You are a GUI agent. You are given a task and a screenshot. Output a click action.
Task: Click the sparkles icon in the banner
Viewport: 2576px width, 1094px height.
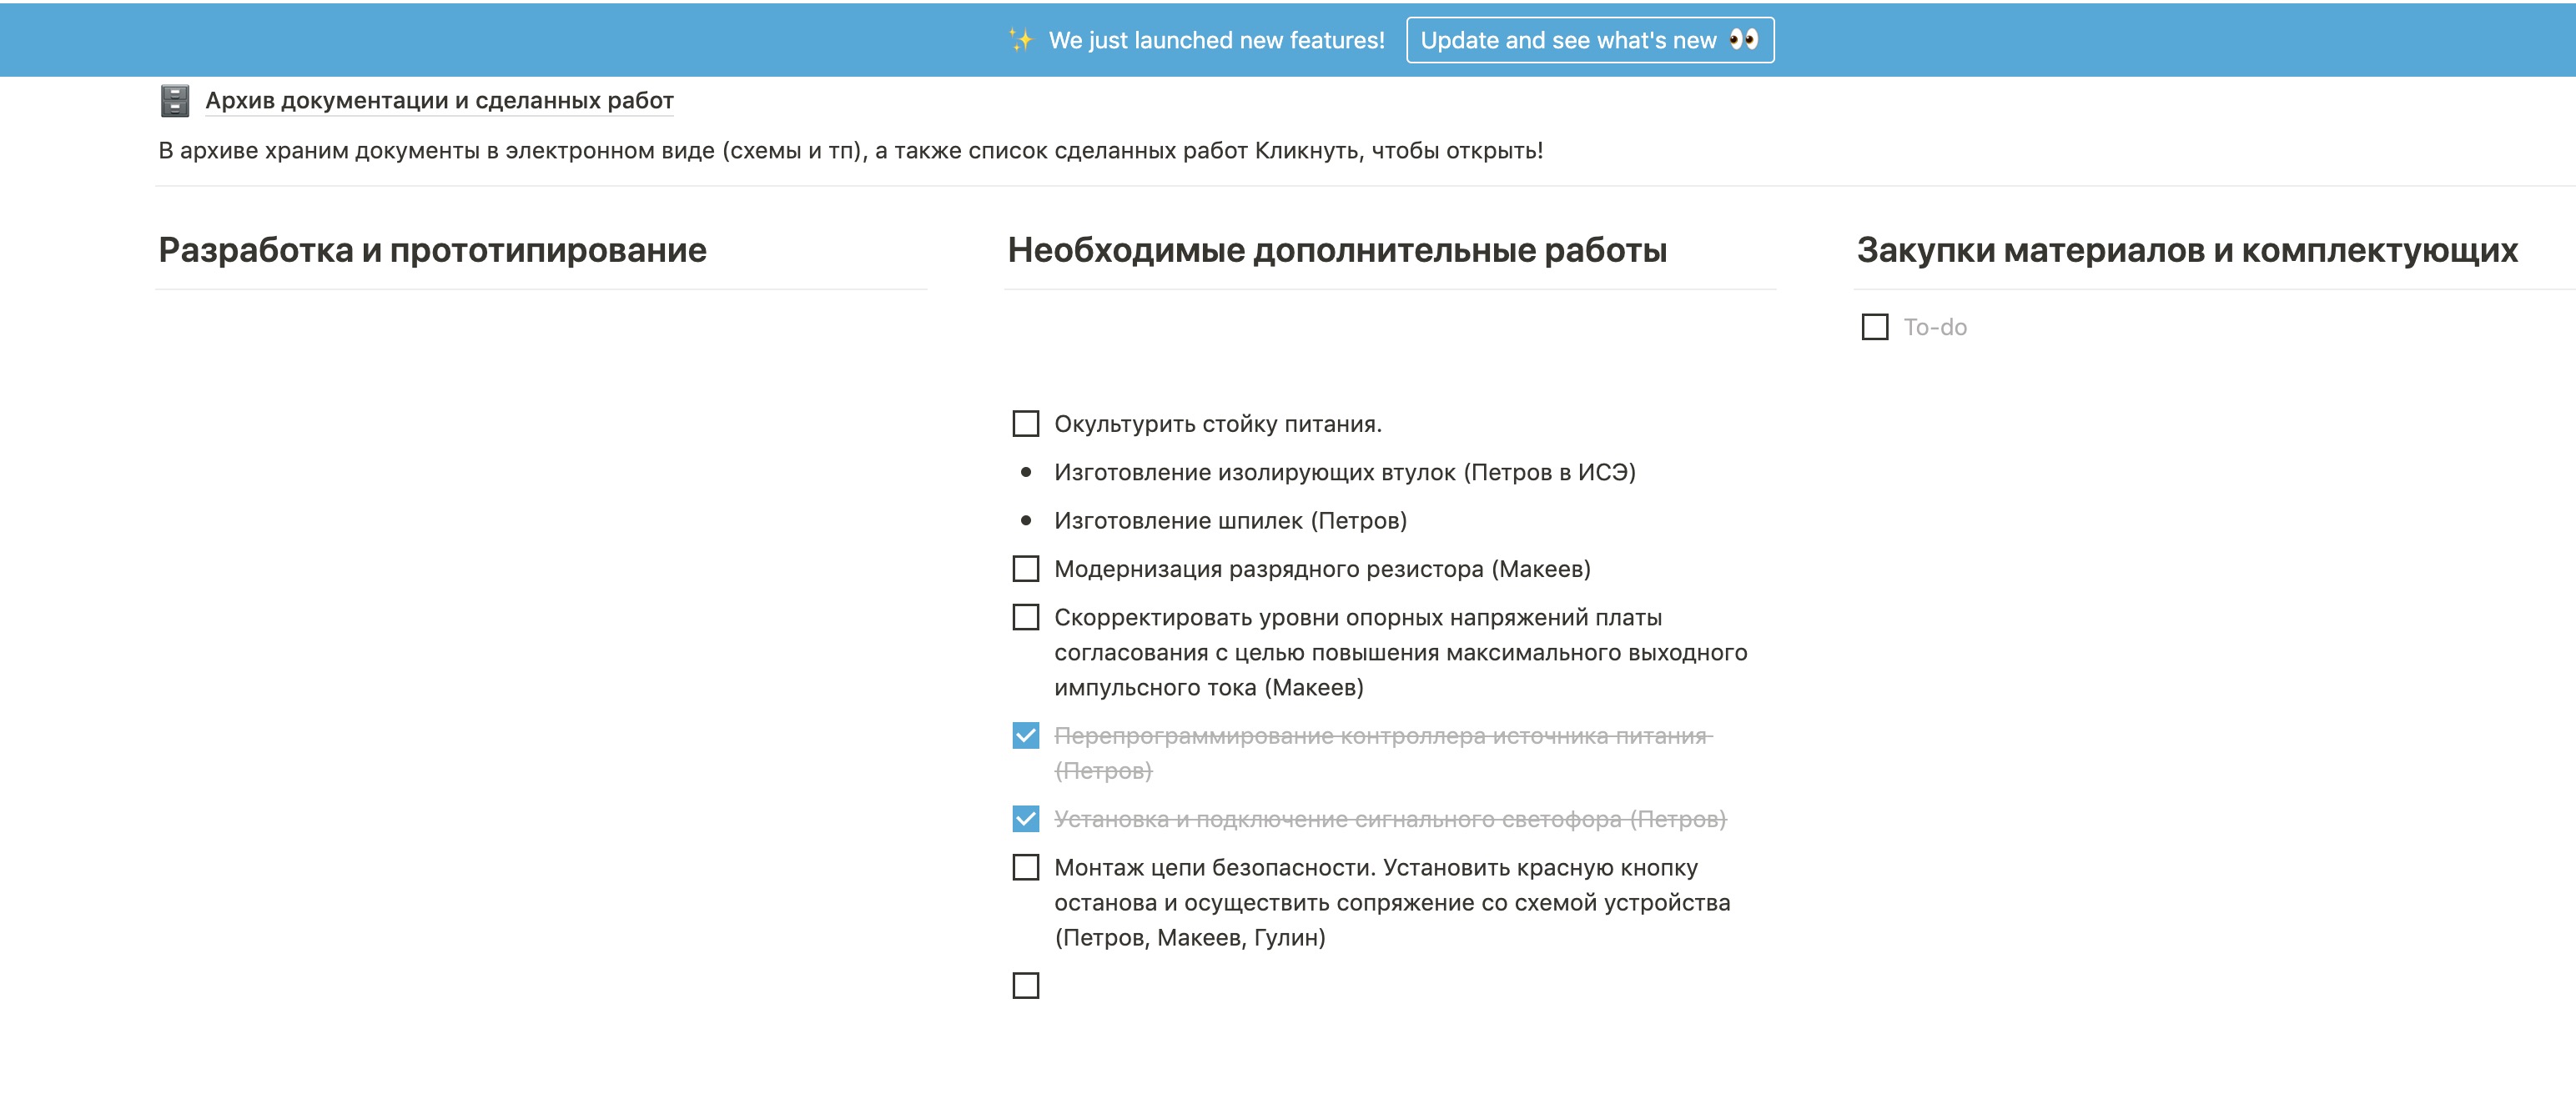tap(1020, 40)
